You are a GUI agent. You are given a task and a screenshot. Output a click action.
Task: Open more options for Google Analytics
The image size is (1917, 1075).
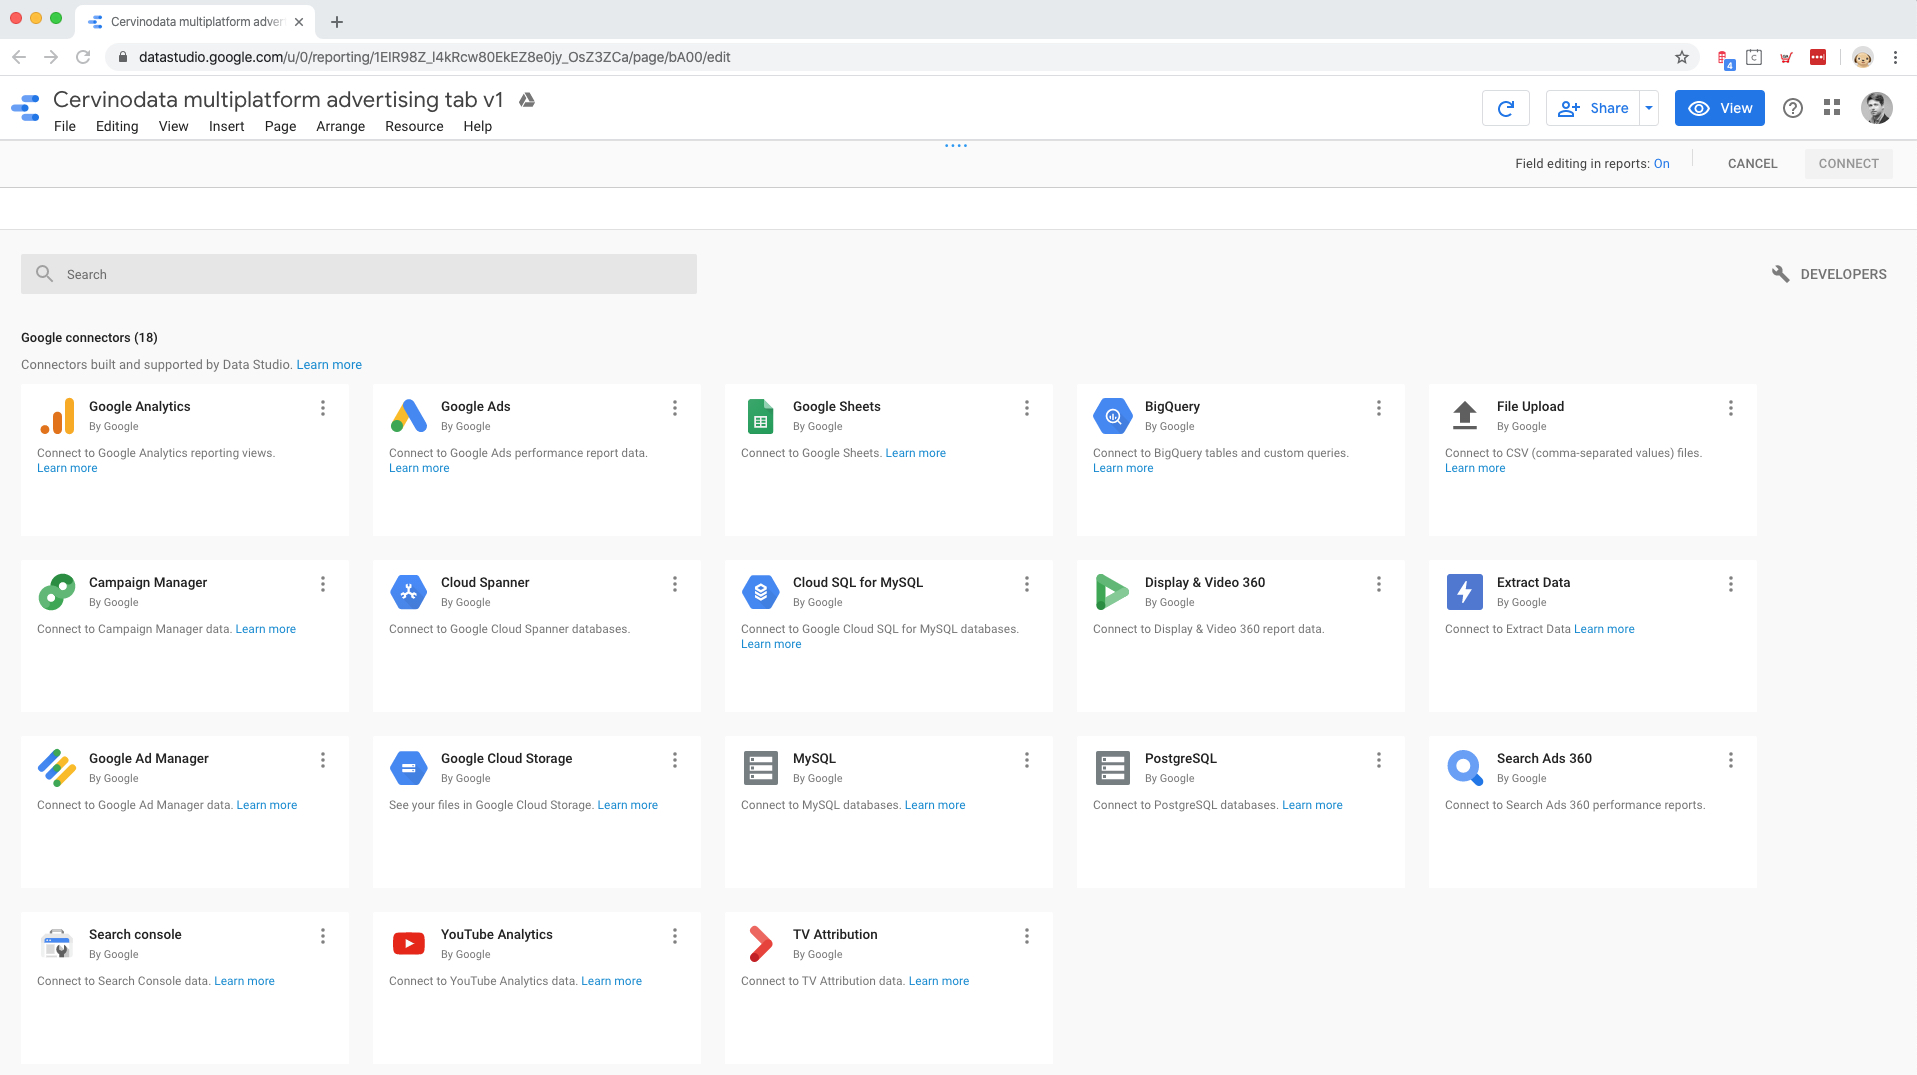[x=323, y=408]
